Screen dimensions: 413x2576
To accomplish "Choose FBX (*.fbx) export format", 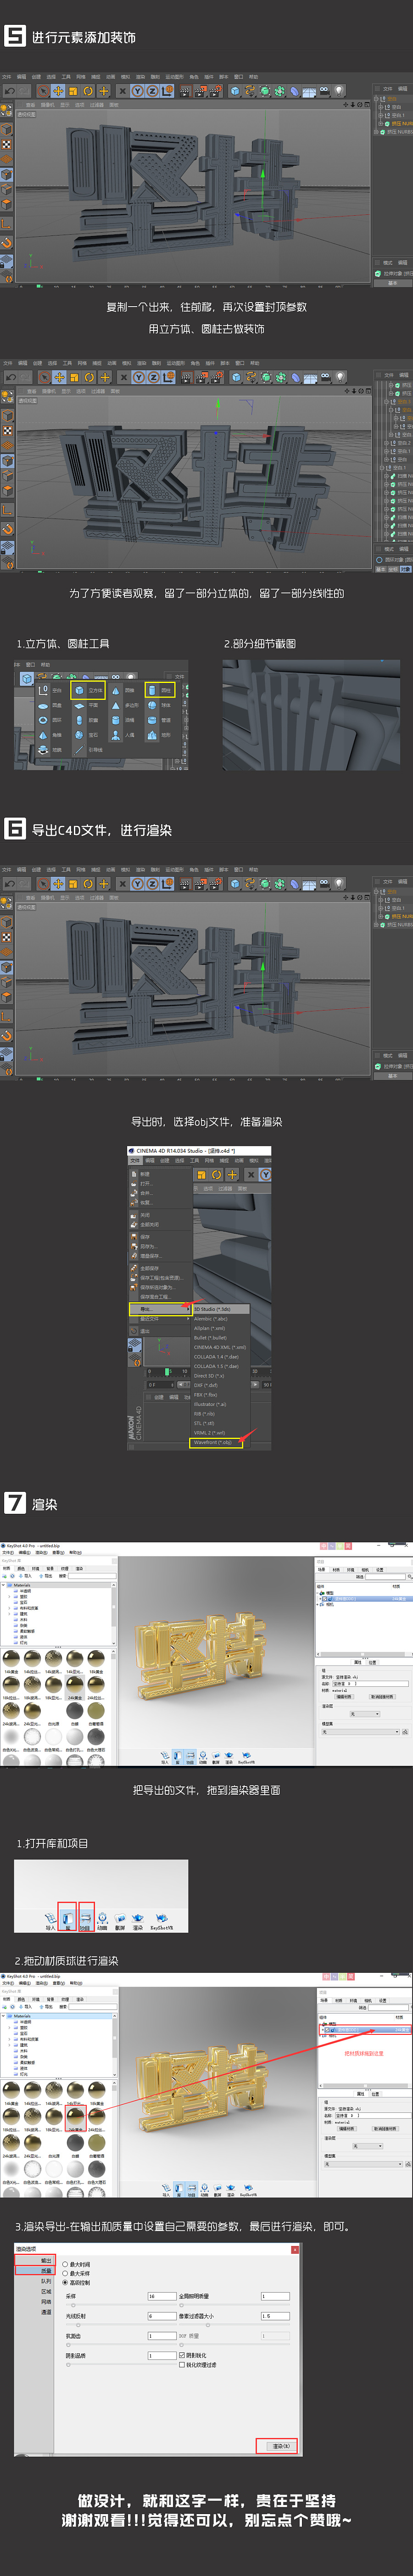I will [219, 1395].
